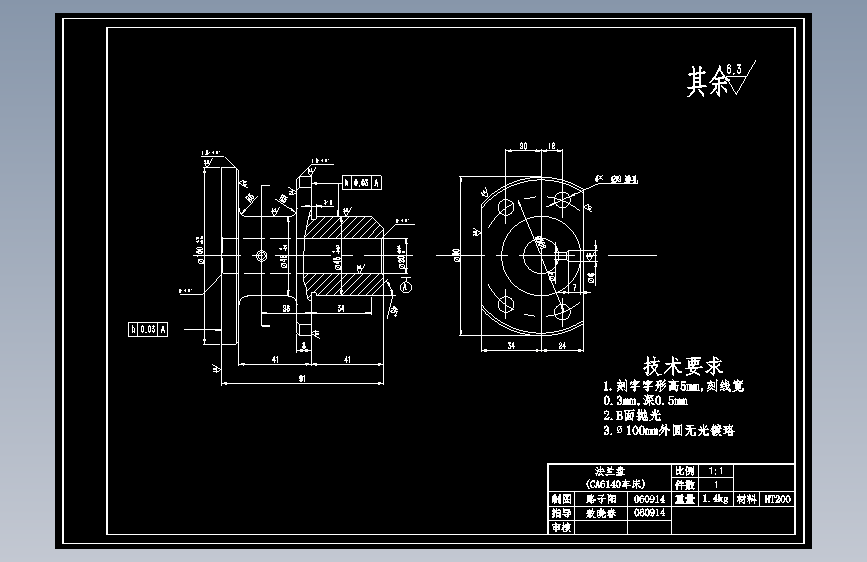
Task: Click the 6.3 surface roughness value
Action: coord(734,69)
